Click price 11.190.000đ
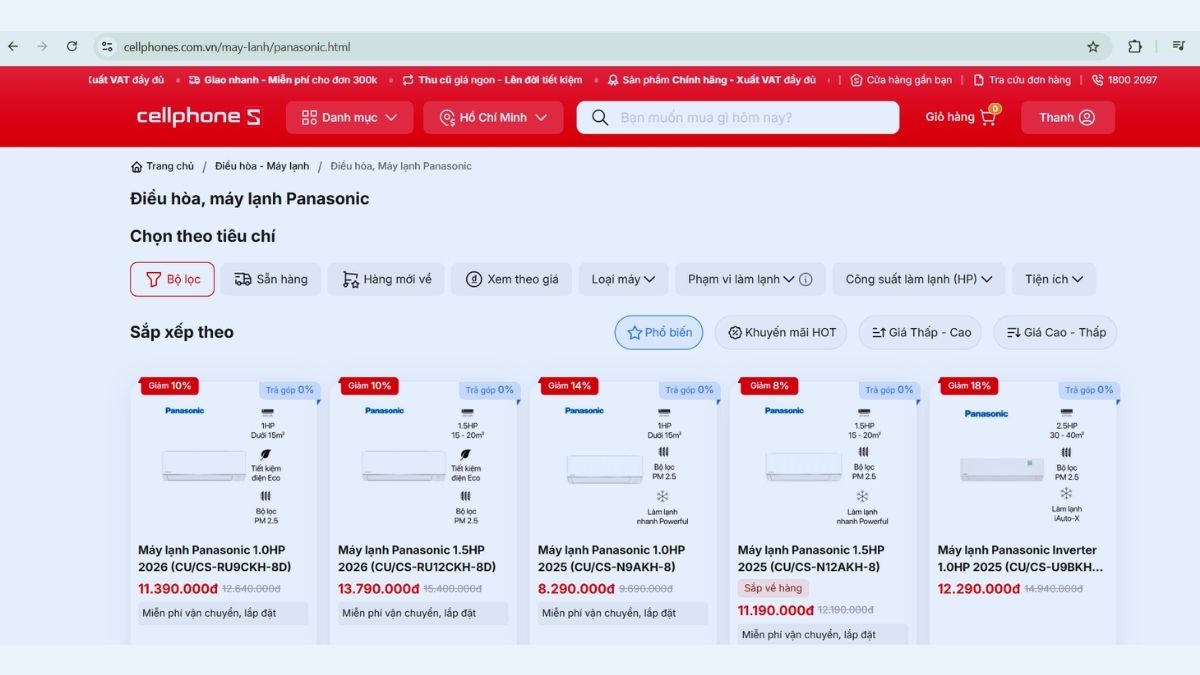 point(776,610)
